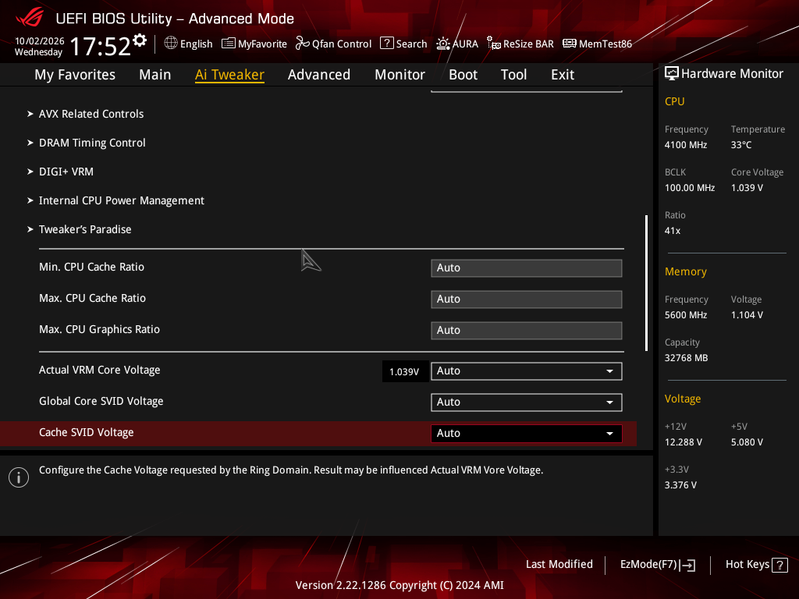Click the English language globe icon
Viewport: 799px width, 599px height.
(170, 43)
